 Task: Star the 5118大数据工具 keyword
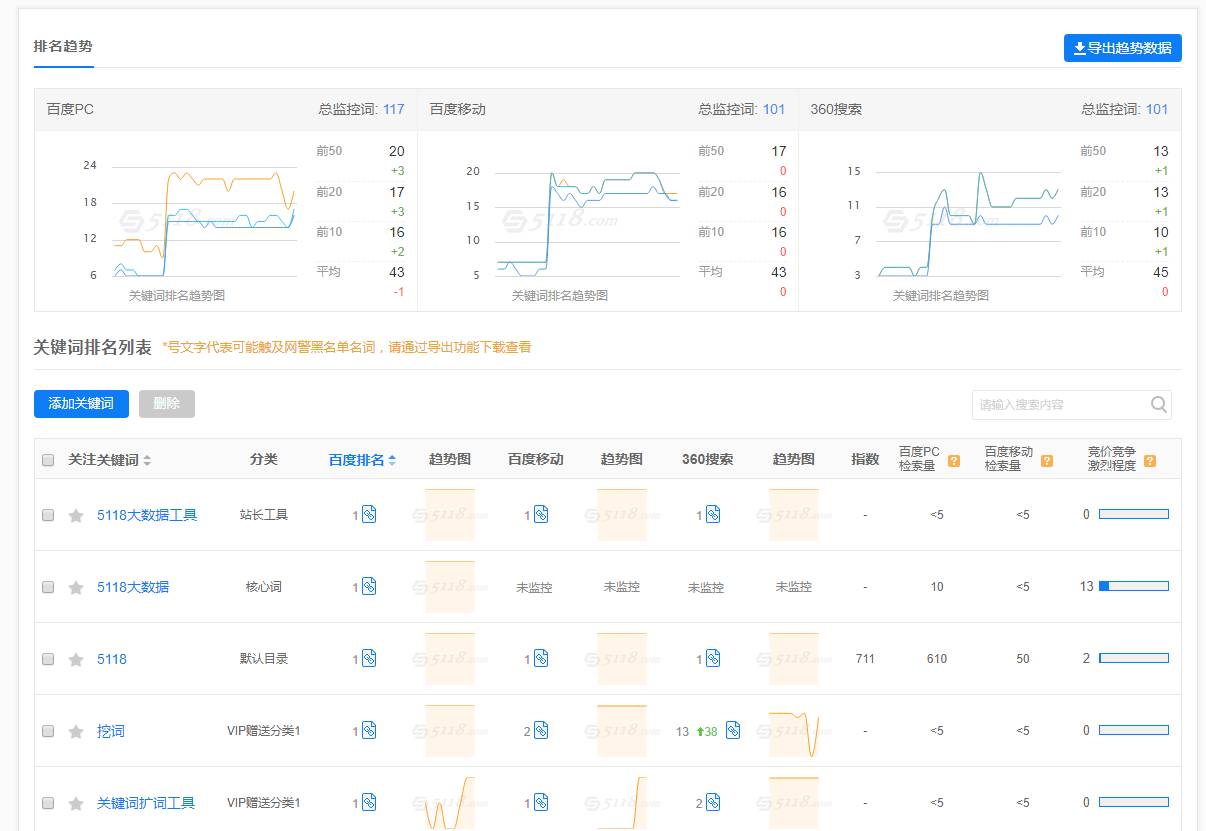(75, 516)
